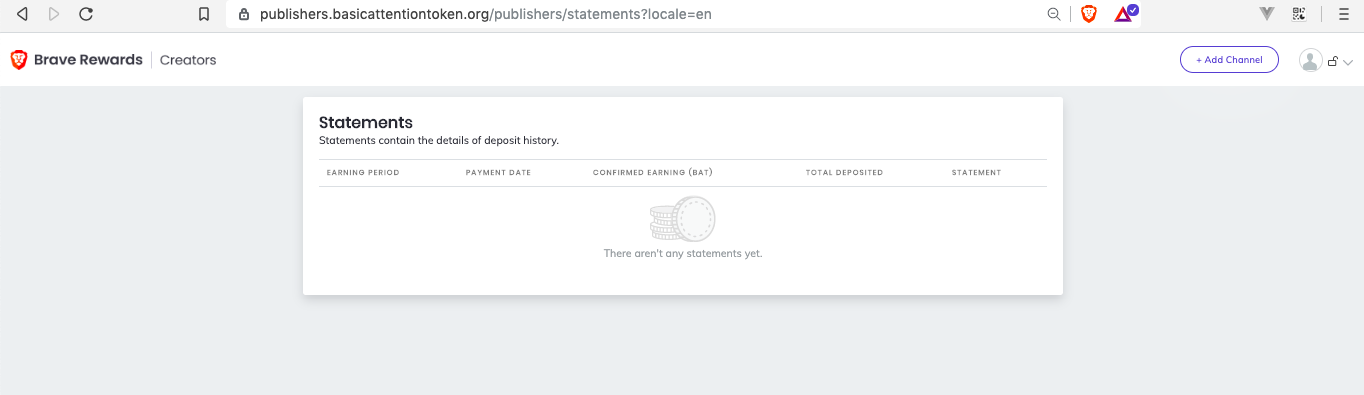Click the Vue devtools extension icon
1364x395 pixels.
[1267, 14]
